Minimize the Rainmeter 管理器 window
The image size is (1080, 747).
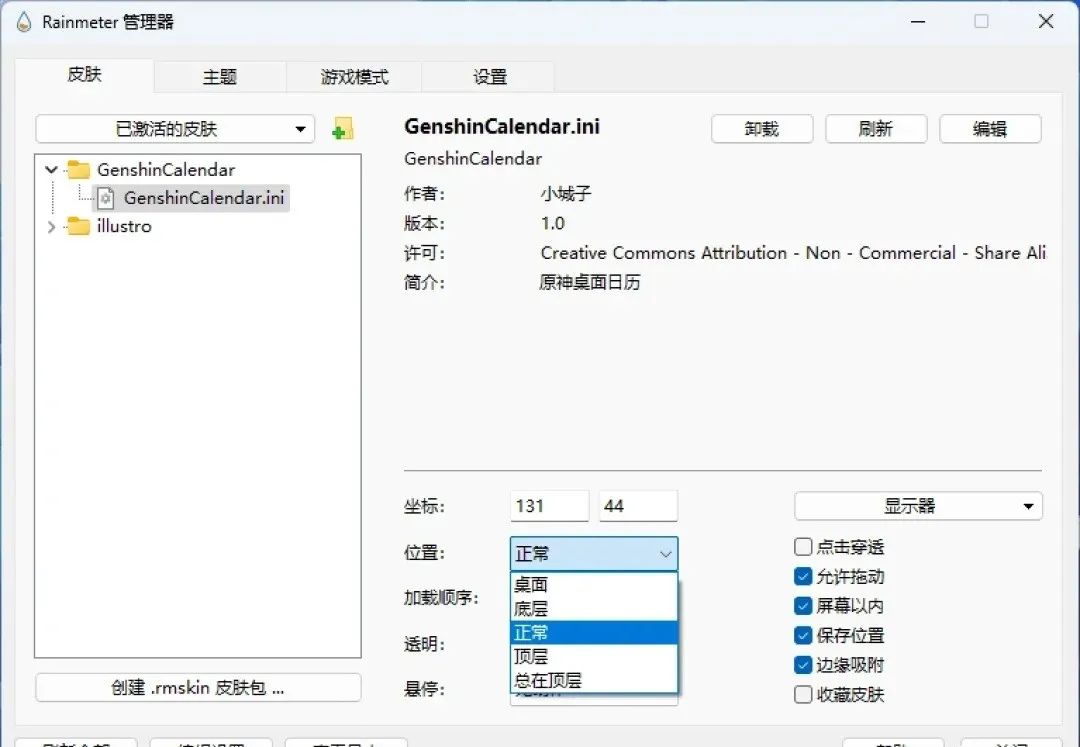point(917,22)
